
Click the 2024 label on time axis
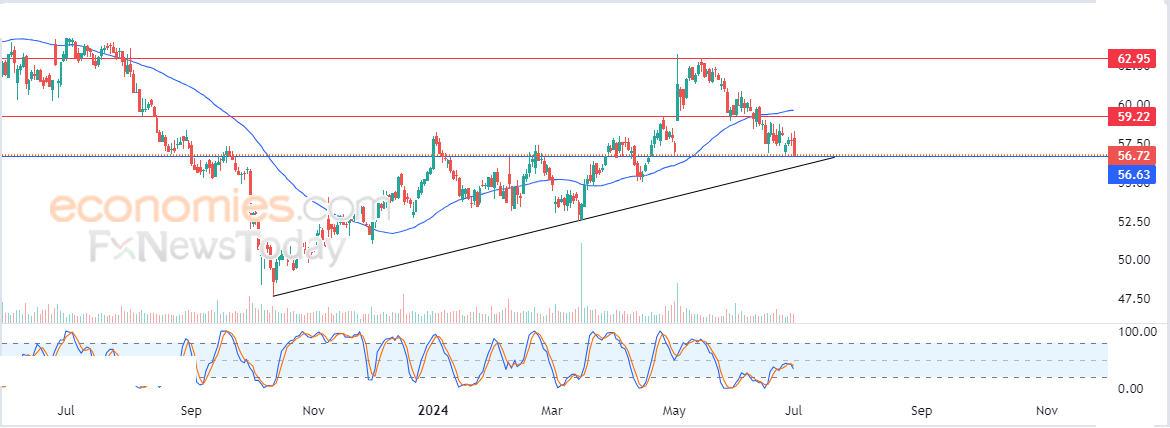[x=433, y=411]
